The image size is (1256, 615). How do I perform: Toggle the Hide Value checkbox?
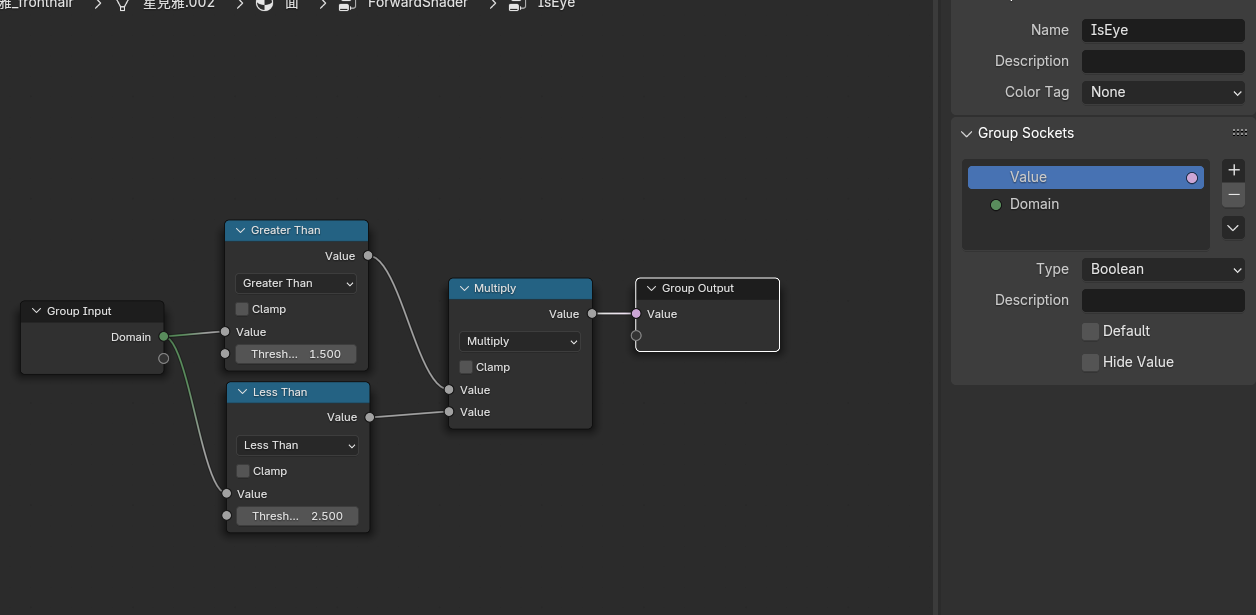[1090, 362]
